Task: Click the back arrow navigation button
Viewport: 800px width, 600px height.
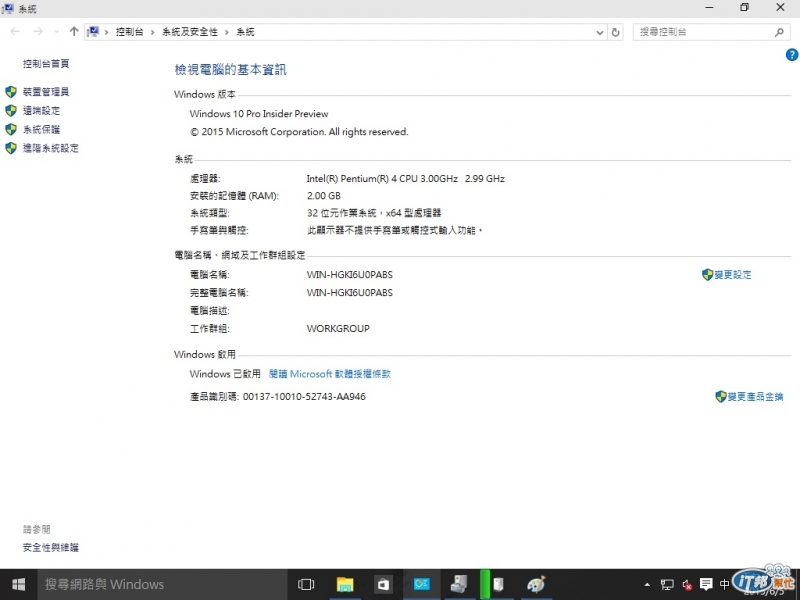Action: point(15,32)
